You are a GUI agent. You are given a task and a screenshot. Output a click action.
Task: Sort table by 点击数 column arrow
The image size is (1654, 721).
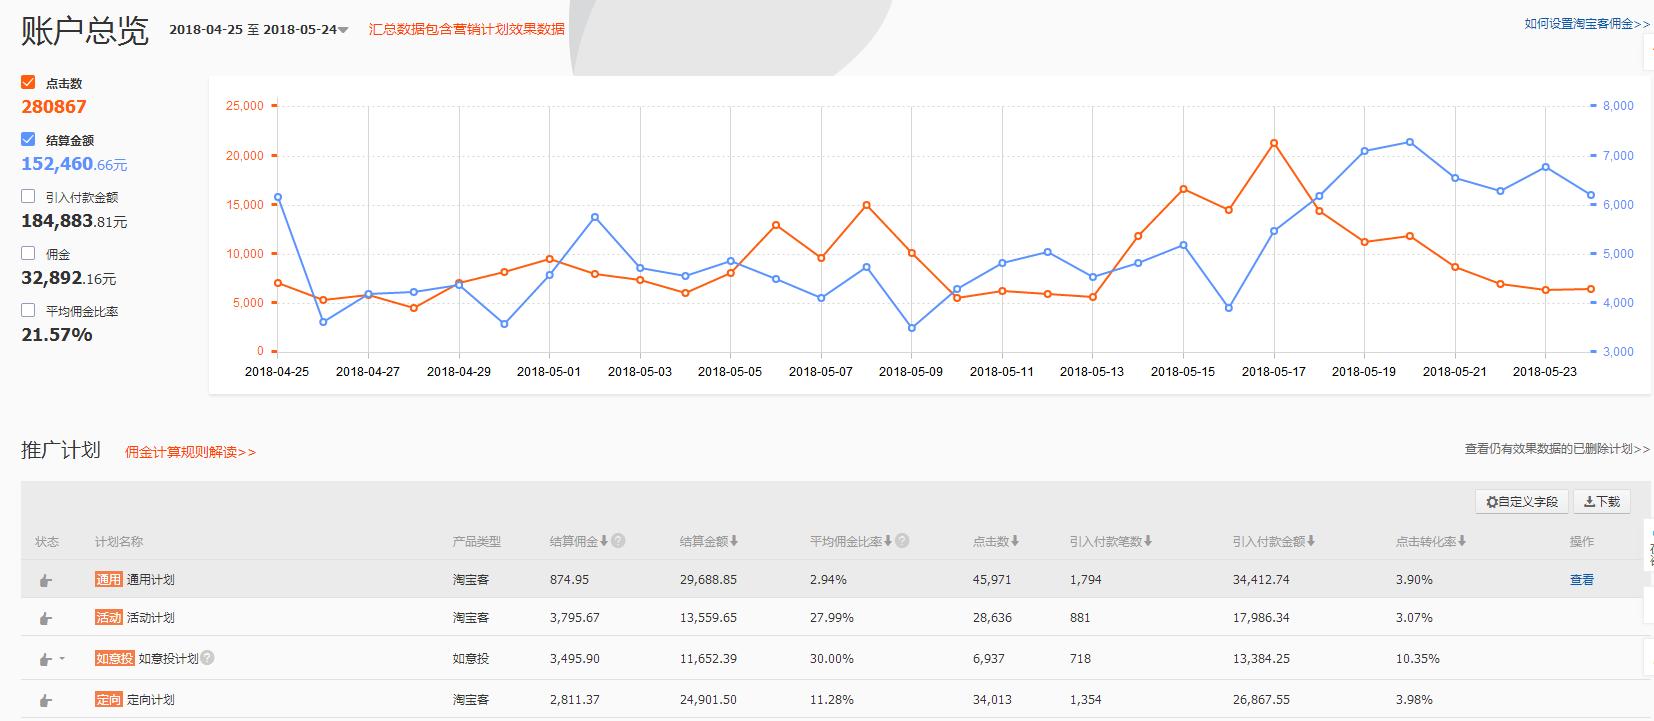pos(1015,541)
